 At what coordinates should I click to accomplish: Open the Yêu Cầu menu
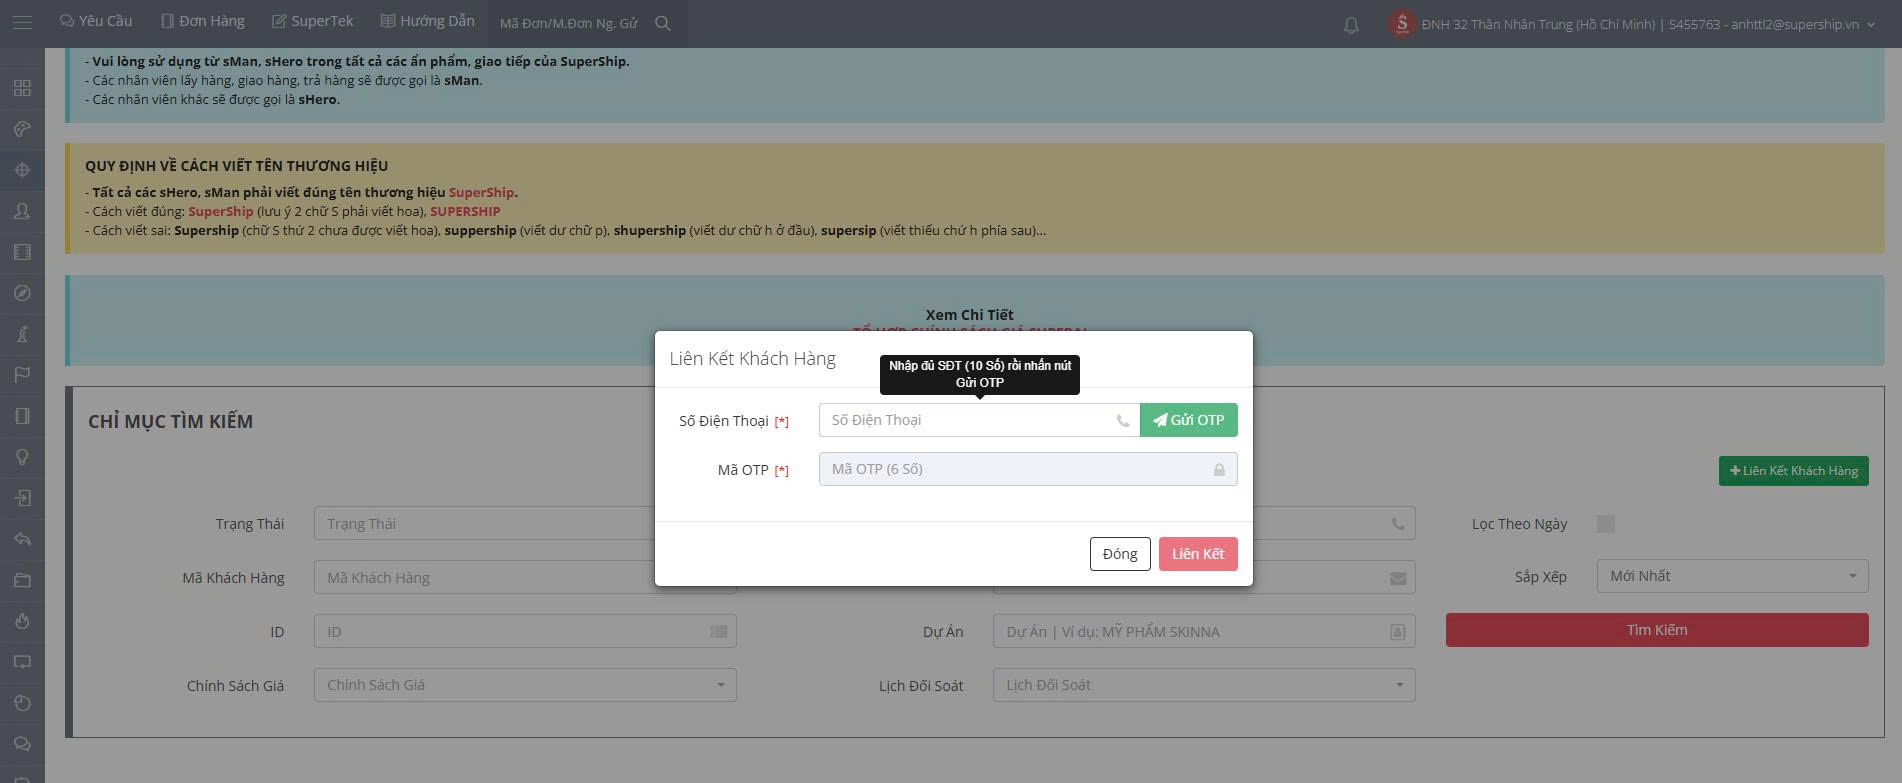pyautogui.click(x=96, y=21)
